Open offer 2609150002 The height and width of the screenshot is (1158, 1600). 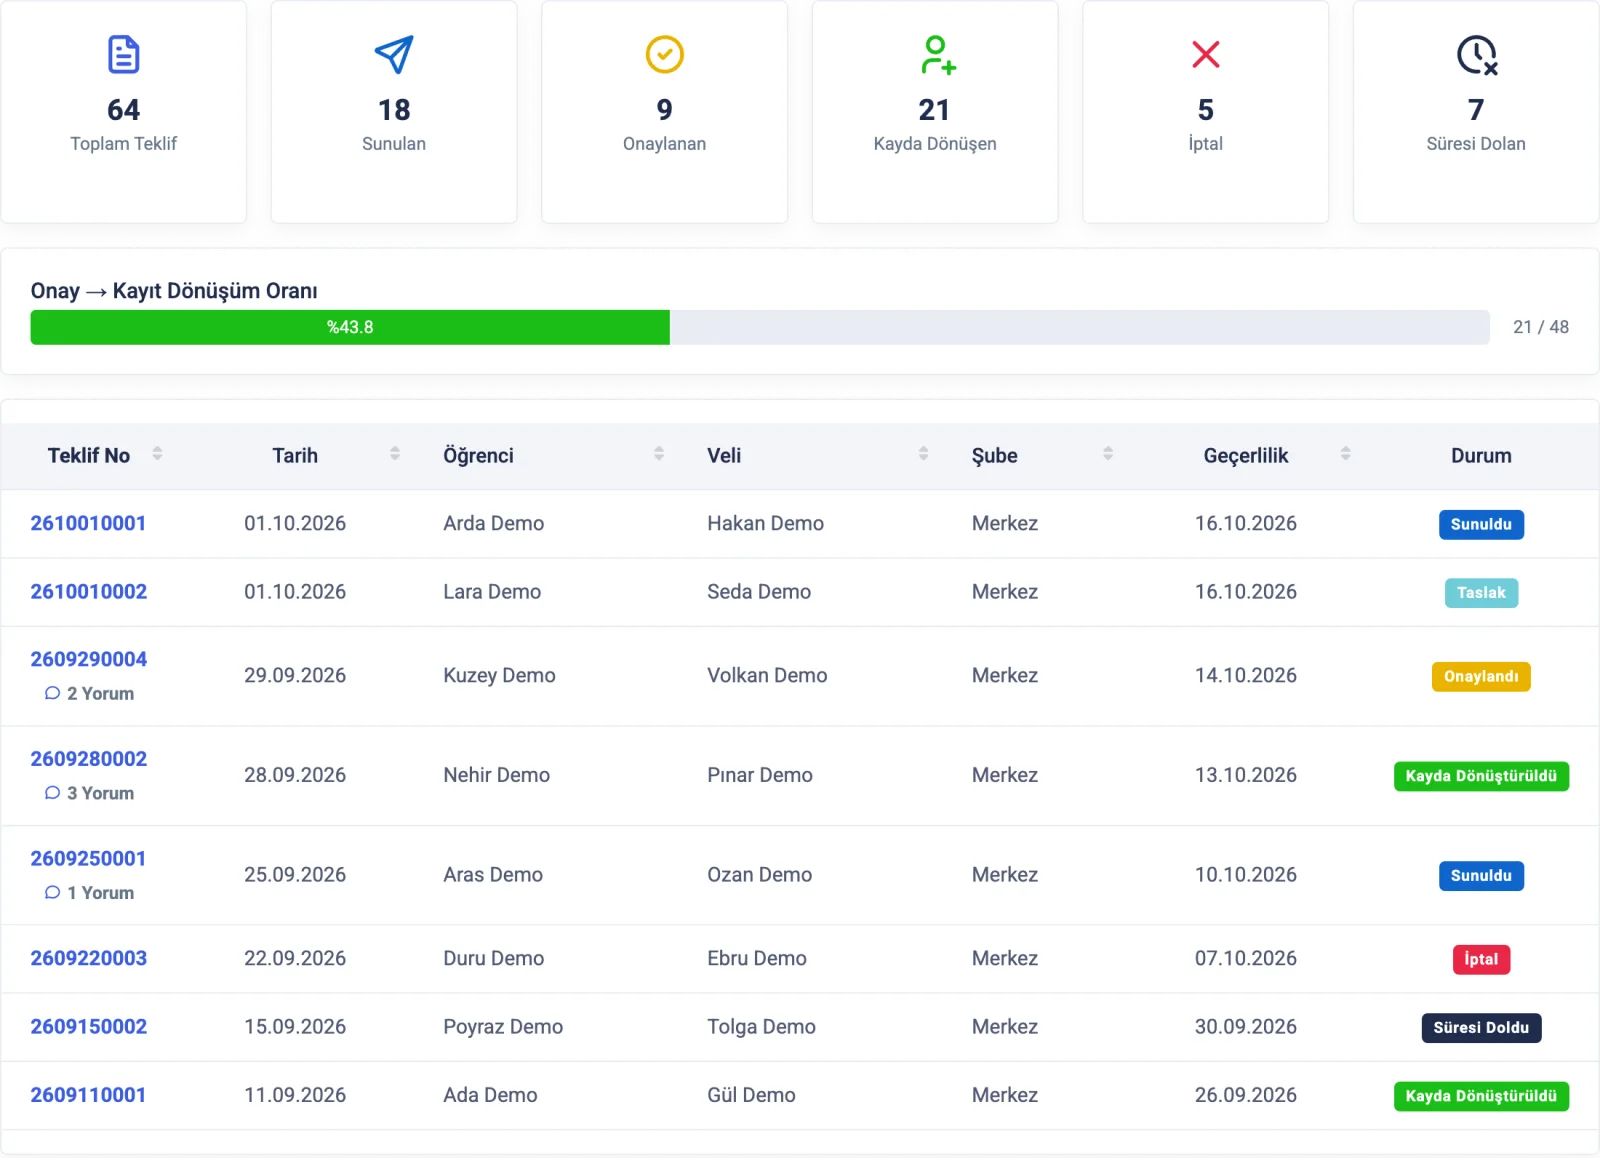tap(88, 1026)
